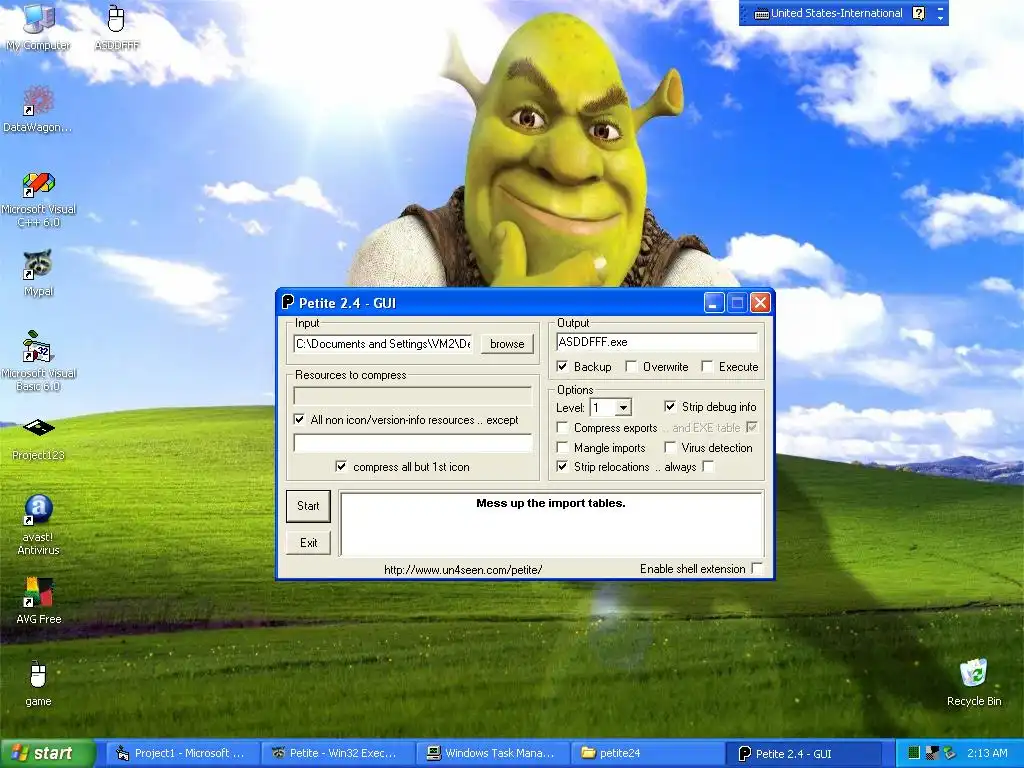Close the Petite 2.4 window
The image size is (1024, 768).
760,302
